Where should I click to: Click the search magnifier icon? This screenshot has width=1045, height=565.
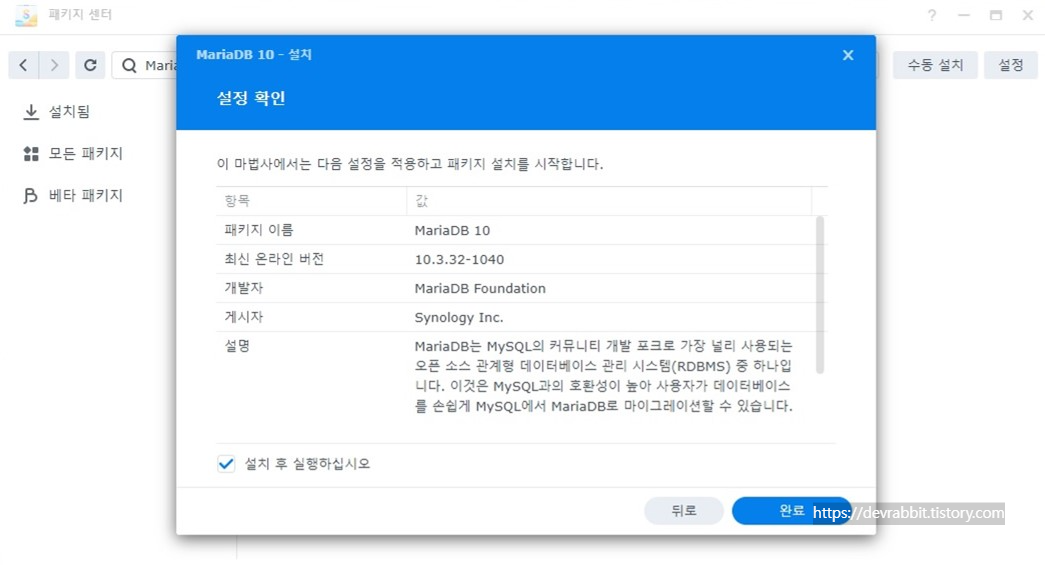tap(129, 65)
